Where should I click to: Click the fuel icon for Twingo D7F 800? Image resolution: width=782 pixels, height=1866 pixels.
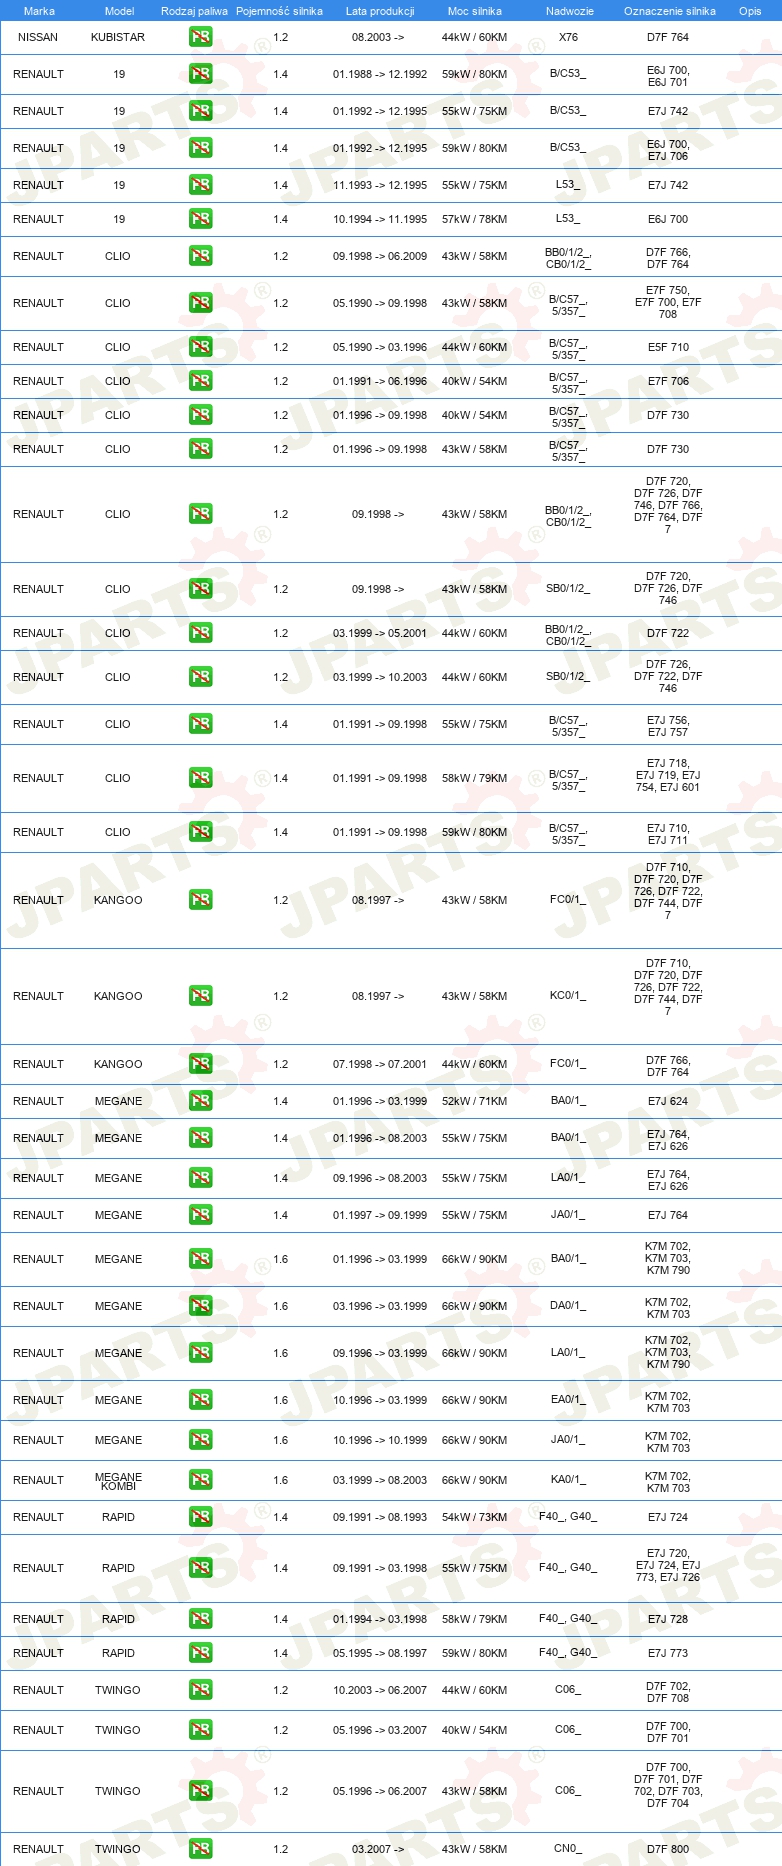[200, 1849]
